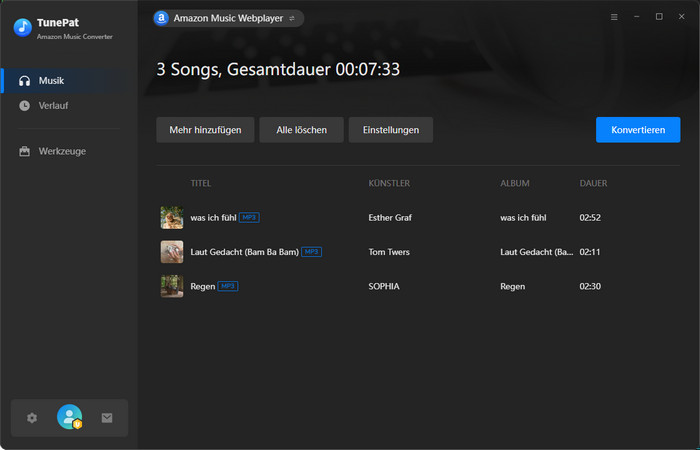700x450 pixels.
Task: Click the "Amazon Music Converter" subtitle
Action: tap(75, 37)
